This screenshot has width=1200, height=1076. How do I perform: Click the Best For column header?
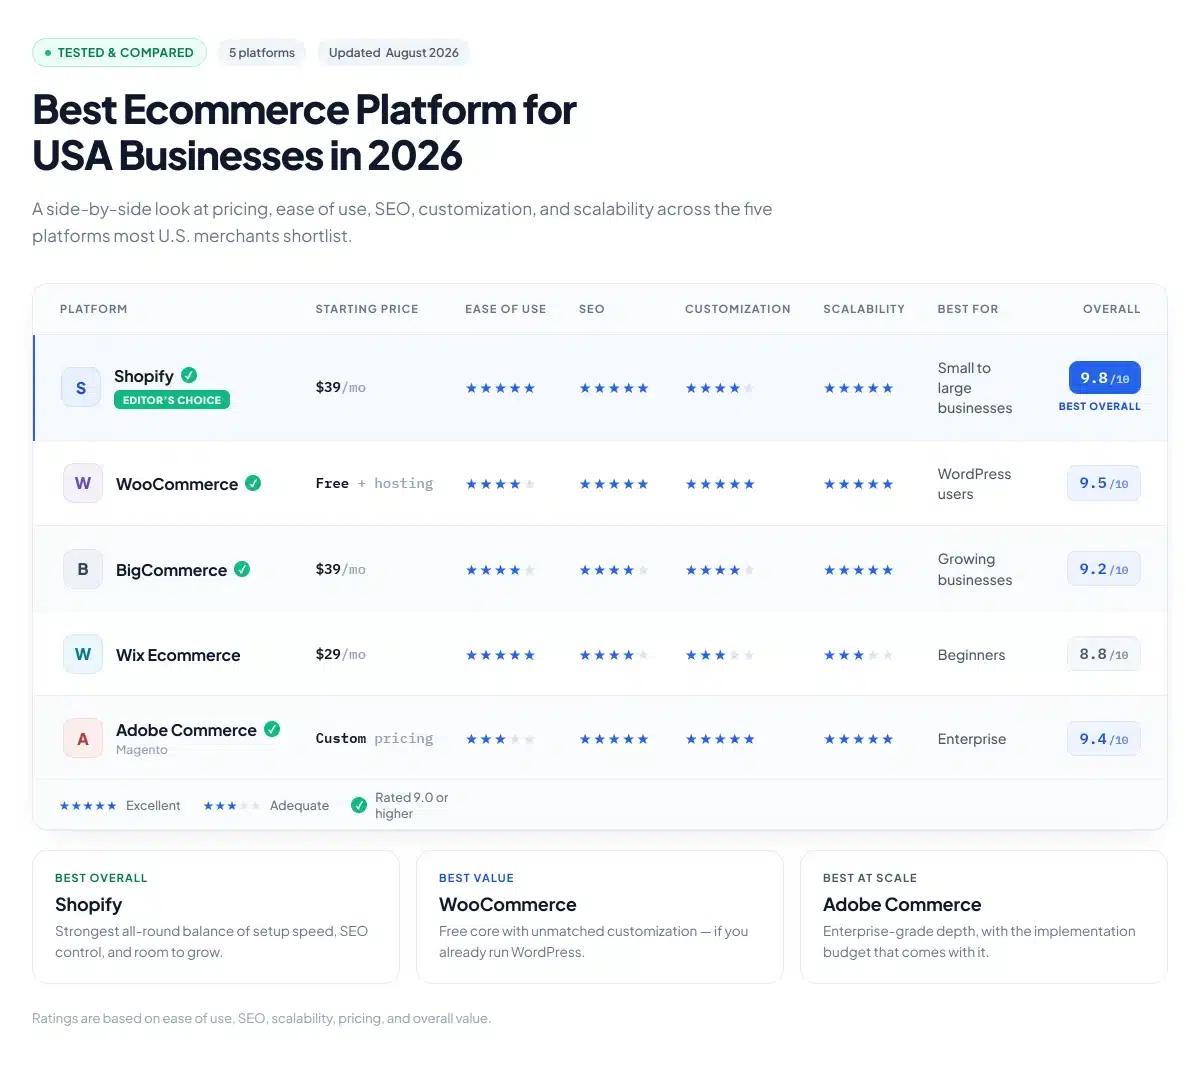coord(968,309)
